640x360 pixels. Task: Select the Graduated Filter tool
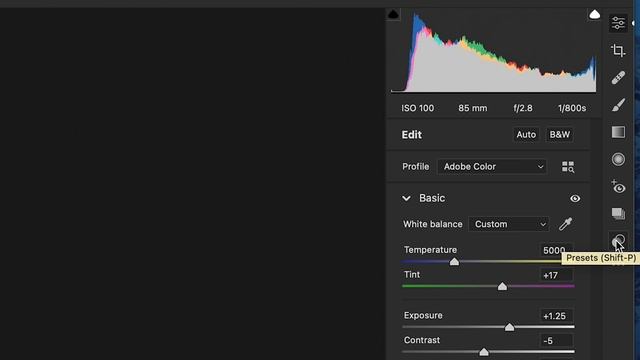(x=618, y=132)
